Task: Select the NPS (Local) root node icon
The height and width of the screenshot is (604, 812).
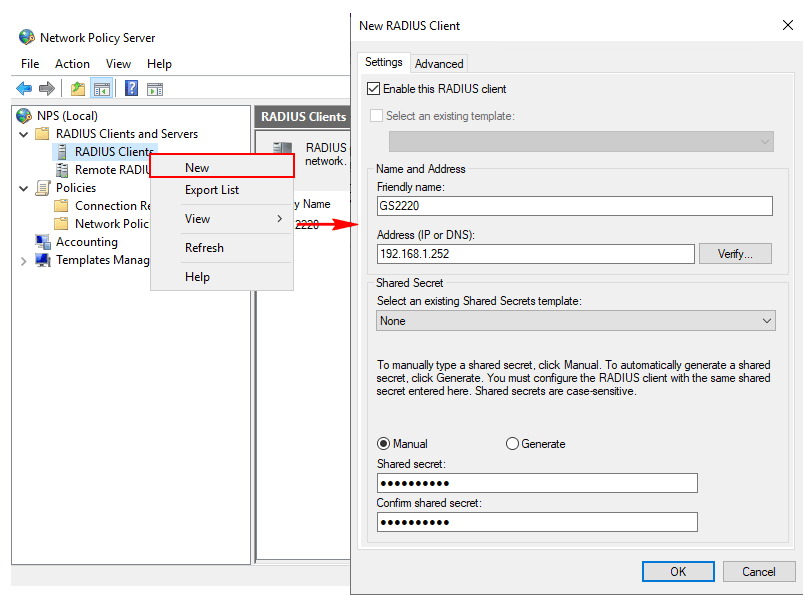Action: (24, 116)
